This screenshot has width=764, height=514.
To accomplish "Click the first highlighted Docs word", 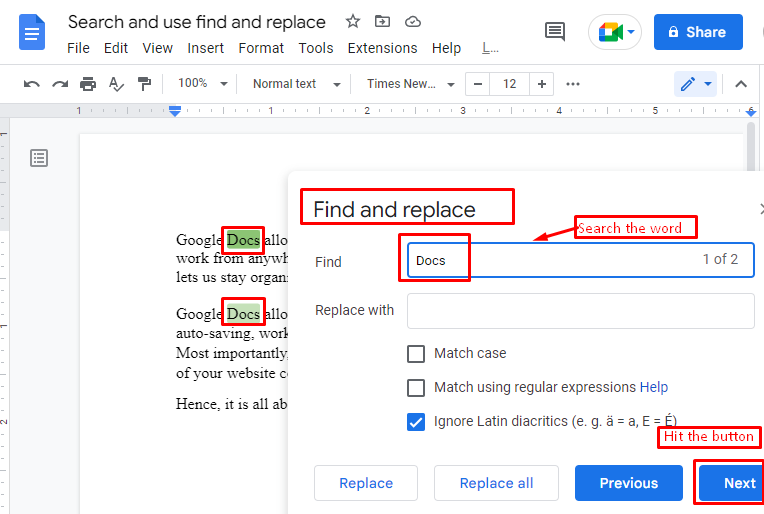I will pyautogui.click(x=243, y=240).
